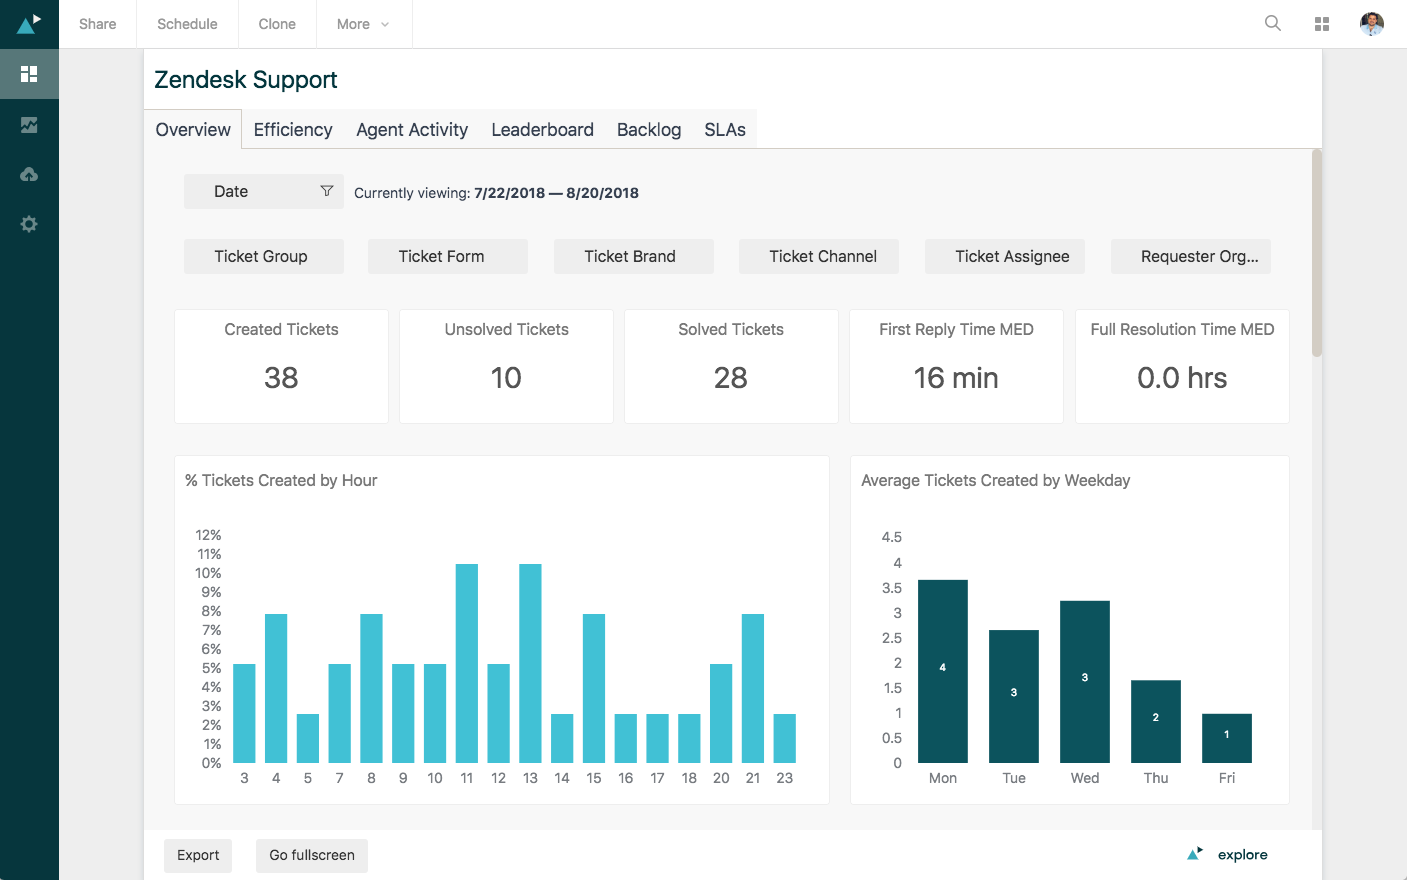Expand the More dropdown menu
The height and width of the screenshot is (880, 1407).
click(x=364, y=24)
